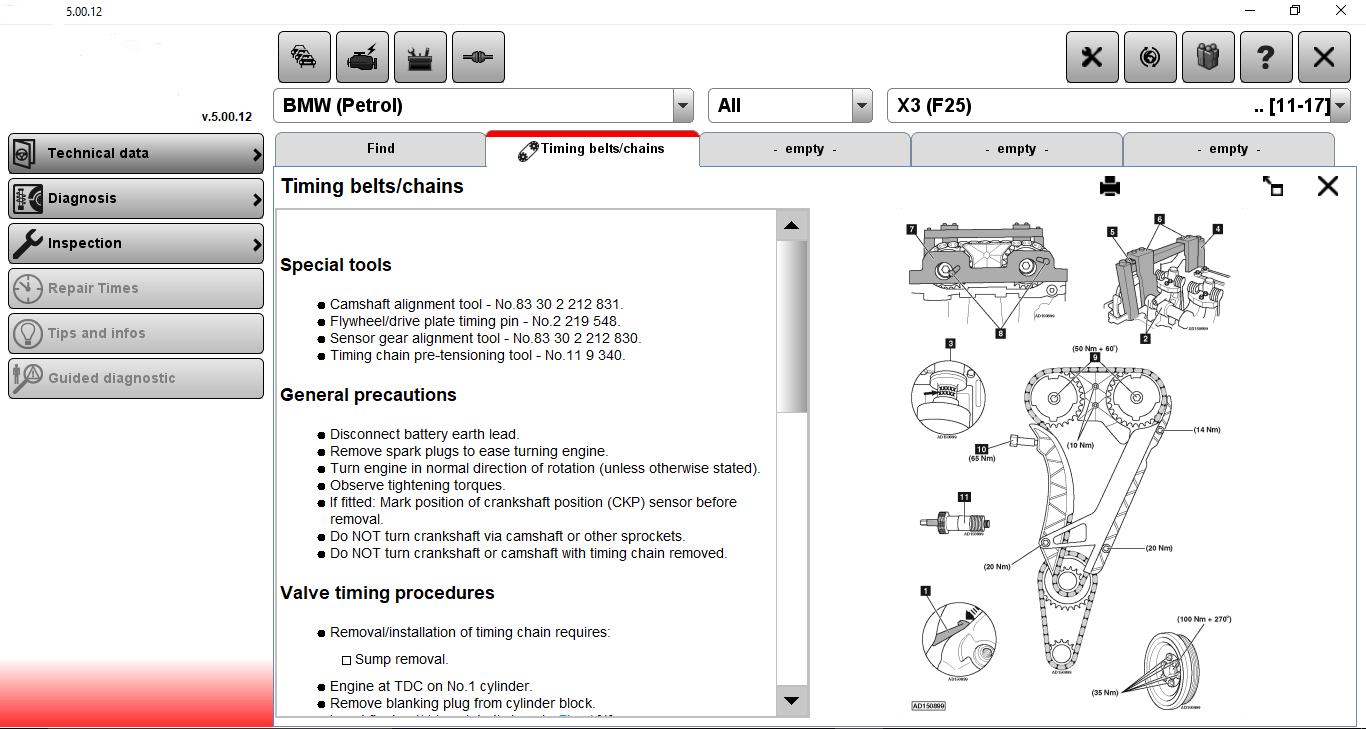The image size is (1366, 729).
Task: Open the vehicle selection cars icon
Action: point(304,57)
